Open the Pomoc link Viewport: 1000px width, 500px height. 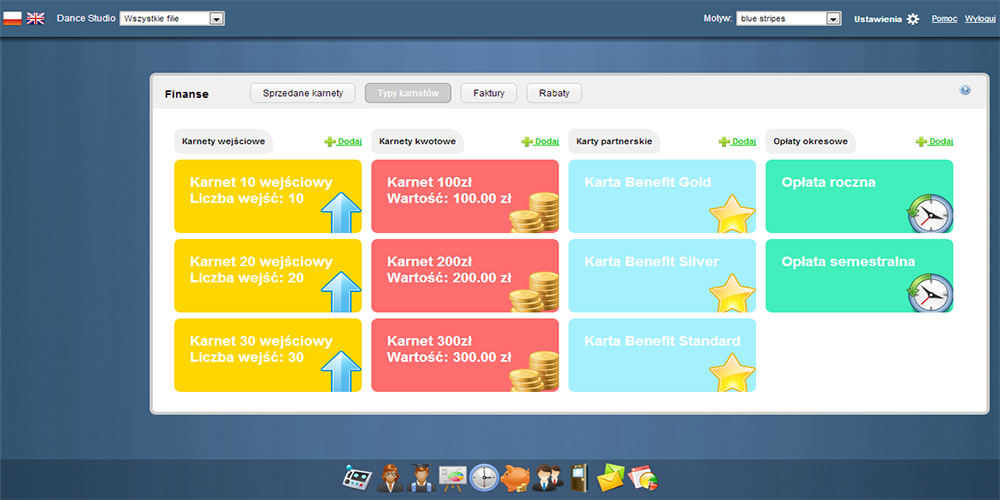[944, 18]
